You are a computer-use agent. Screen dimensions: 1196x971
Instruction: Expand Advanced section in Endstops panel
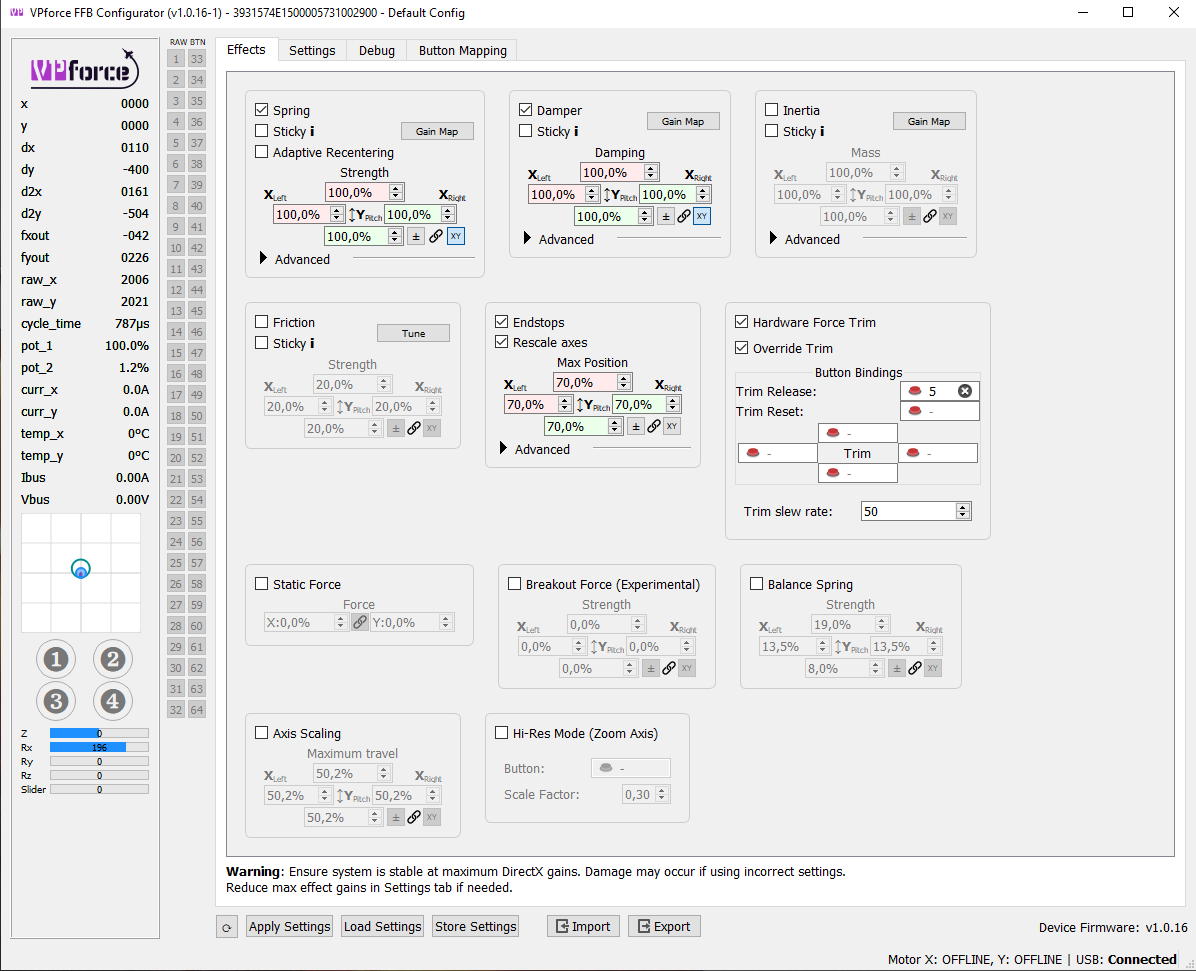[x=503, y=449]
